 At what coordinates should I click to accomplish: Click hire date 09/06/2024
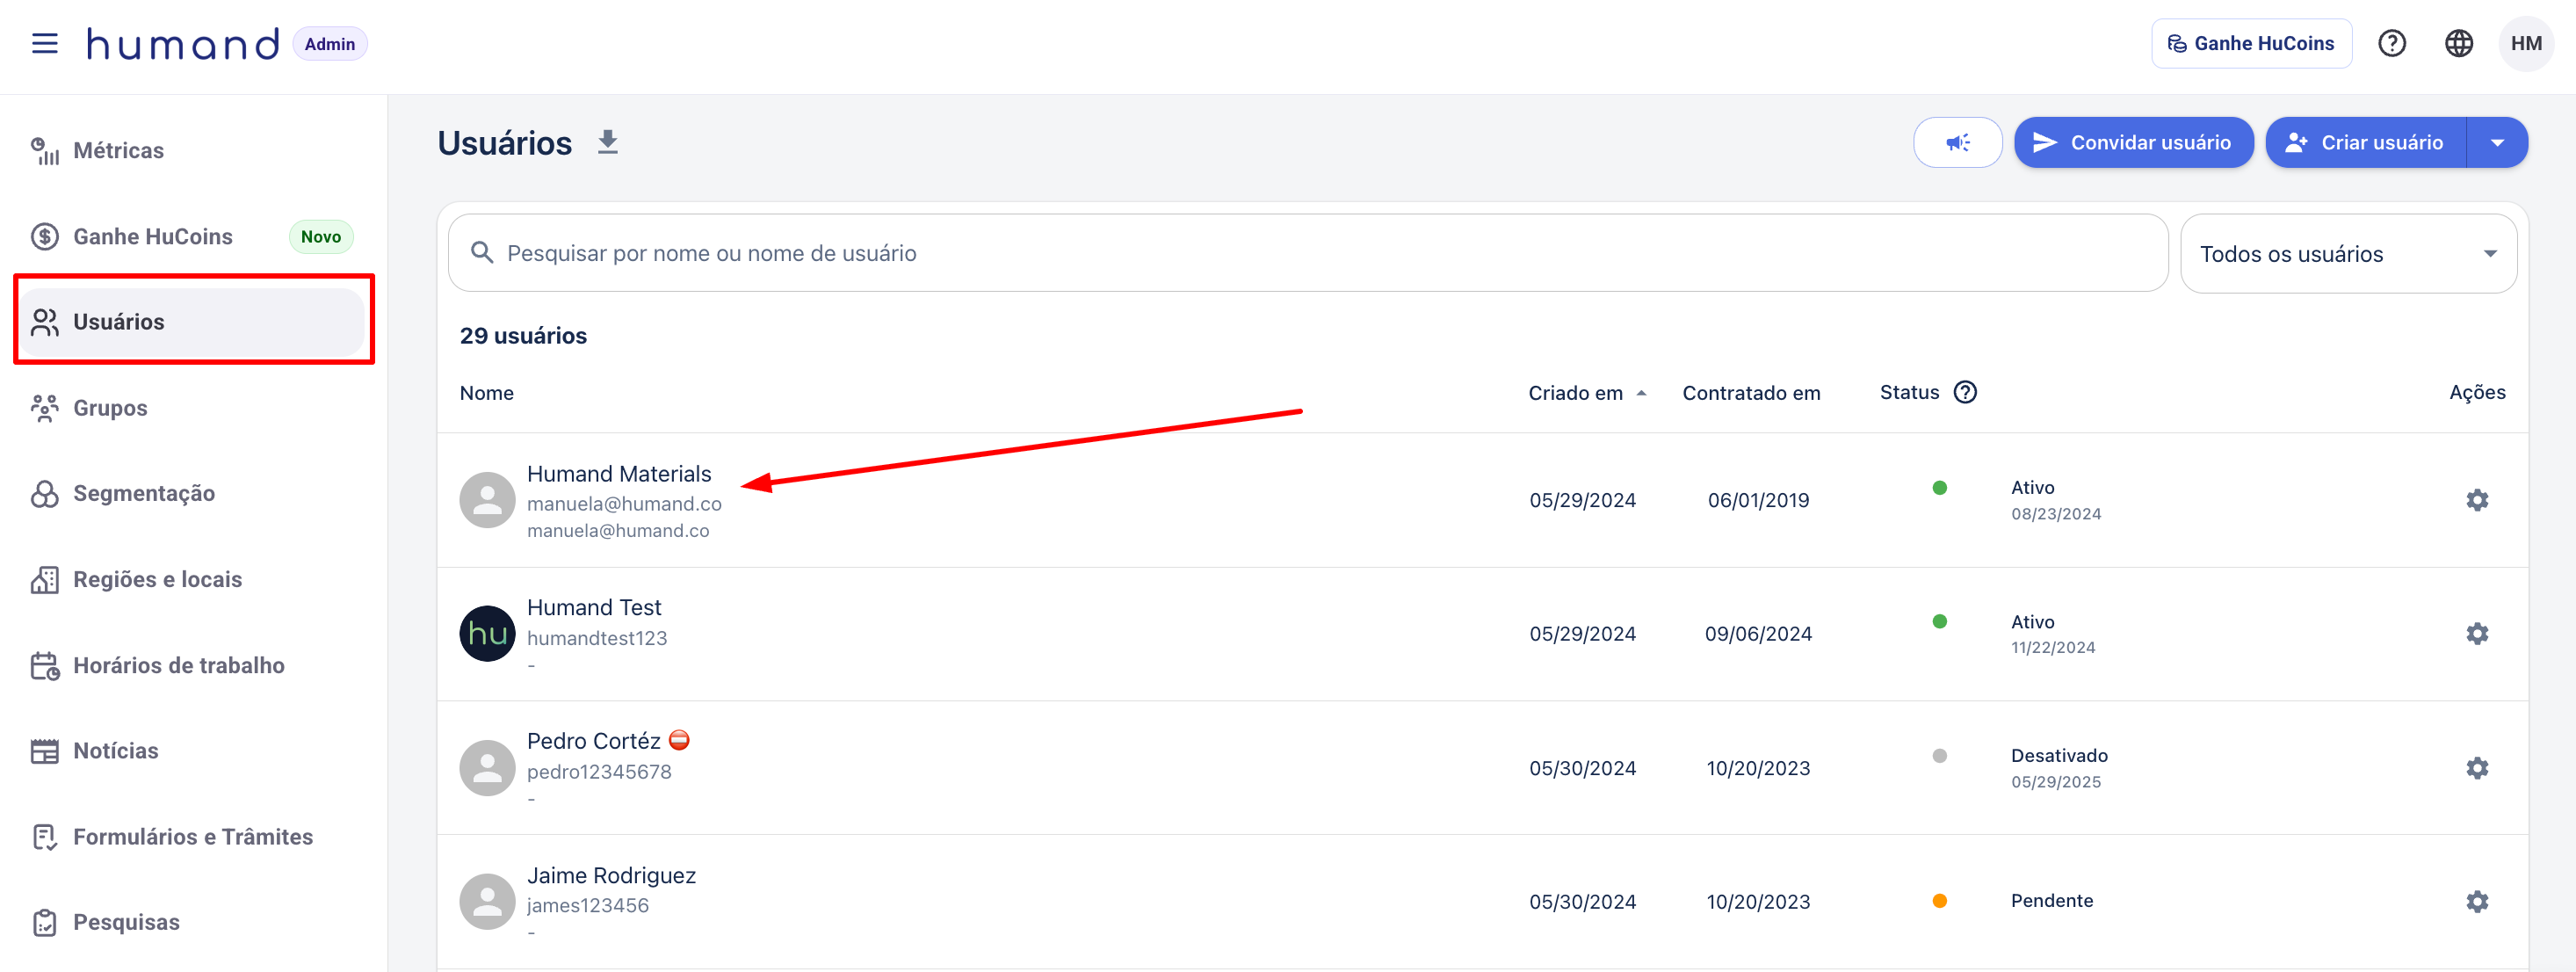click(1758, 634)
